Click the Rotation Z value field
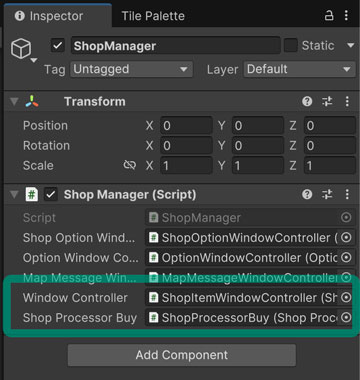The height and width of the screenshot is (380, 360). tap(330, 146)
